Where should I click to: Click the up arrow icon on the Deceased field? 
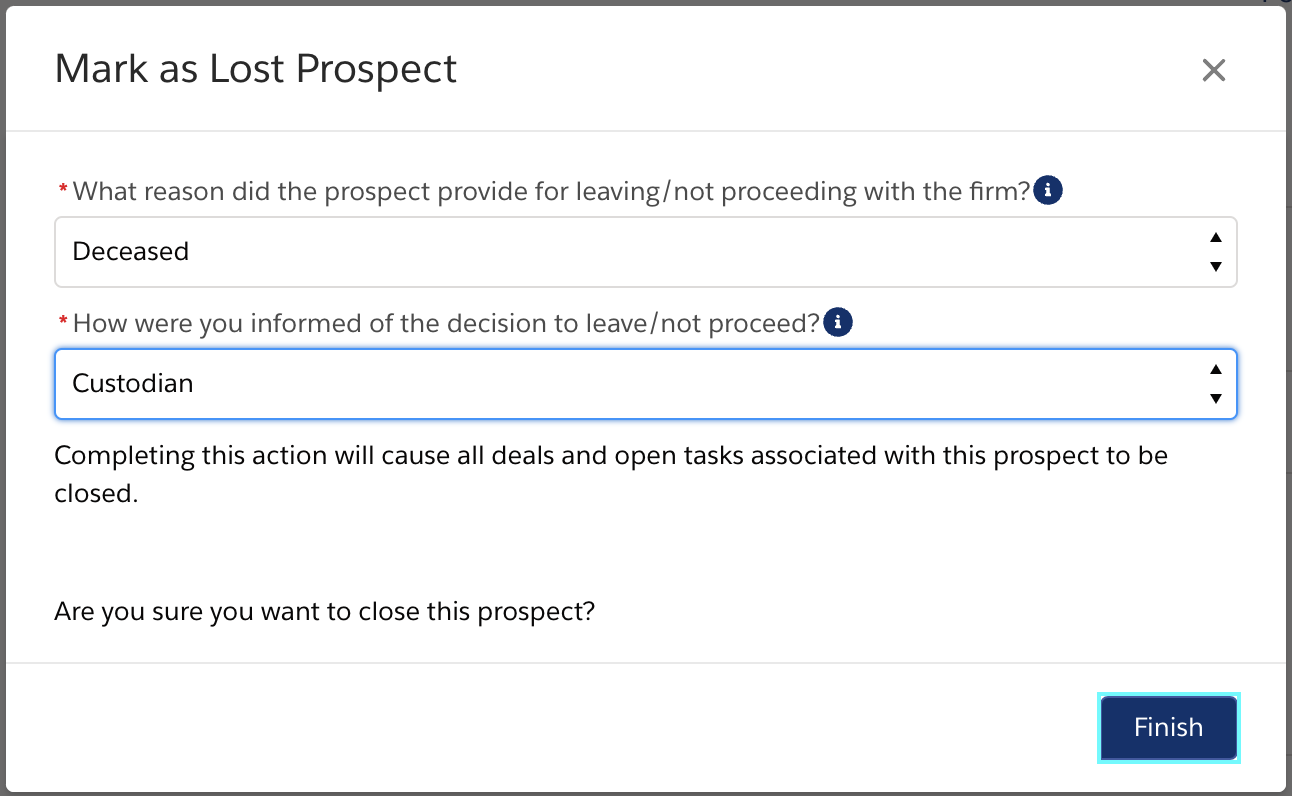(x=1215, y=238)
